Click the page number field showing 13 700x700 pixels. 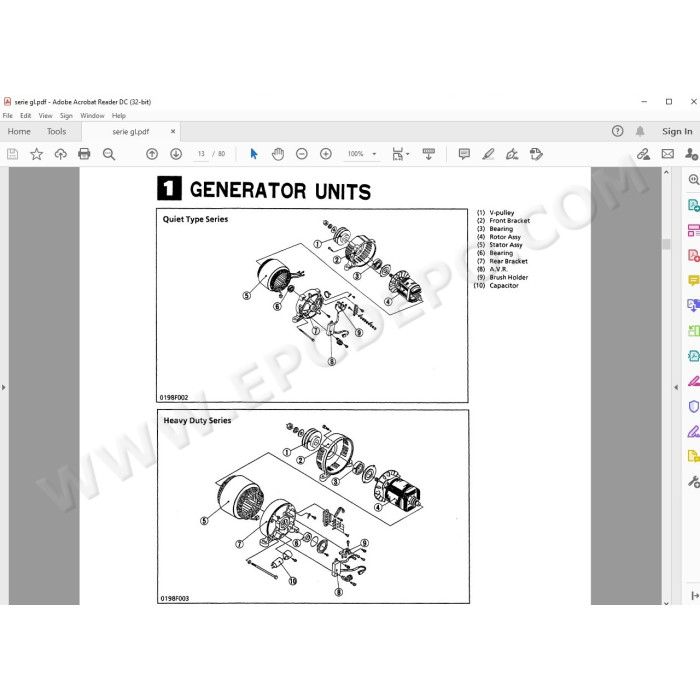coord(201,154)
